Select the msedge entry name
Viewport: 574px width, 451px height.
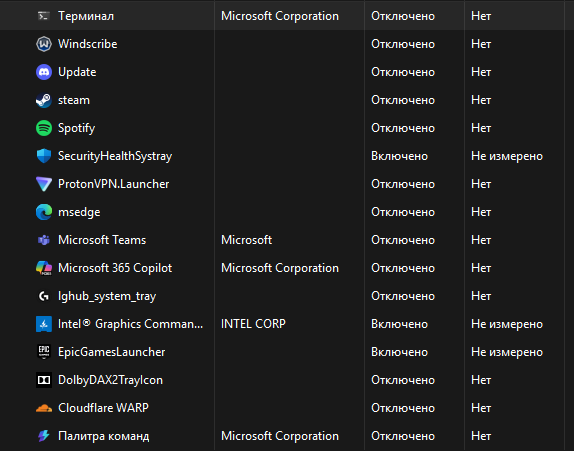(79, 212)
